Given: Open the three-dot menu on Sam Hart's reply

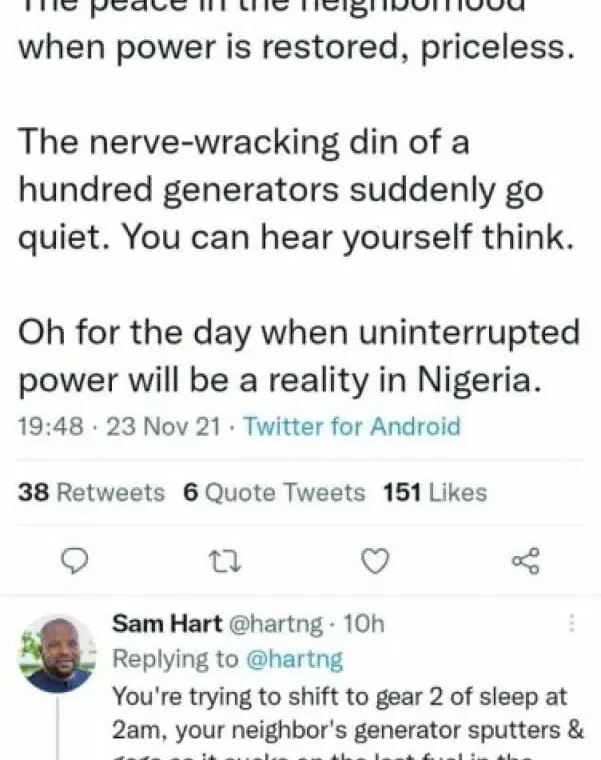Looking at the screenshot, I should coord(571,624).
